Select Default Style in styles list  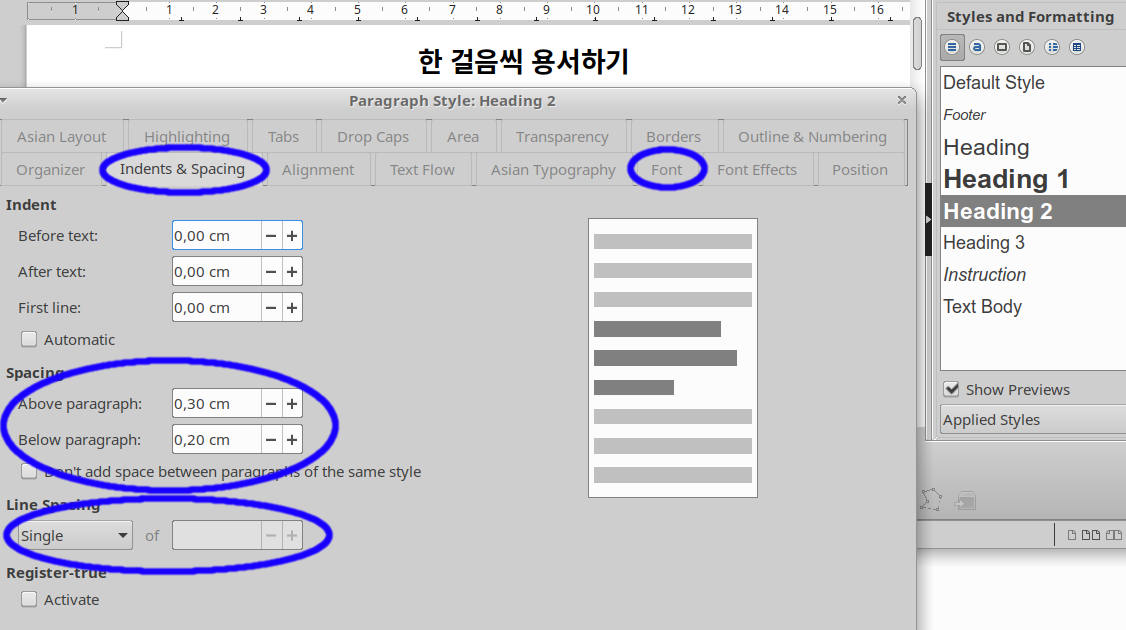(x=1033, y=83)
